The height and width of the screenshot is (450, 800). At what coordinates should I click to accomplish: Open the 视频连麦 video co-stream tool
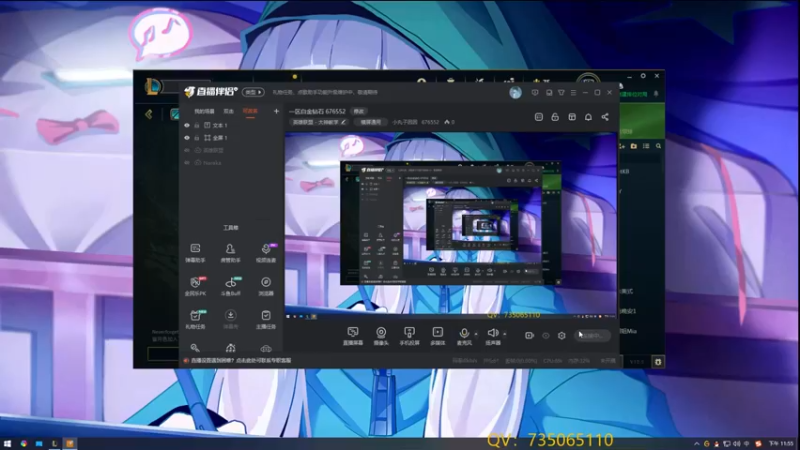pyautogui.click(x=266, y=252)
